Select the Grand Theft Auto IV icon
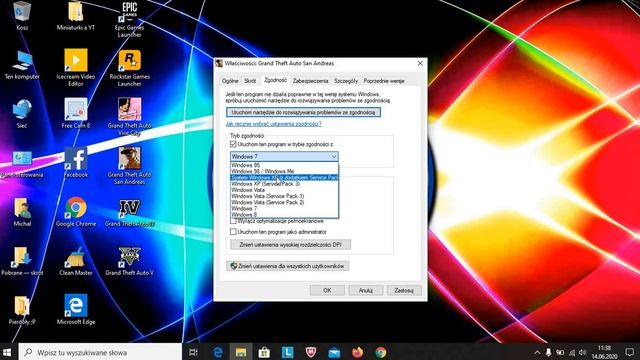The width and height of the screenshot is (640, 360). click(129, 213)
